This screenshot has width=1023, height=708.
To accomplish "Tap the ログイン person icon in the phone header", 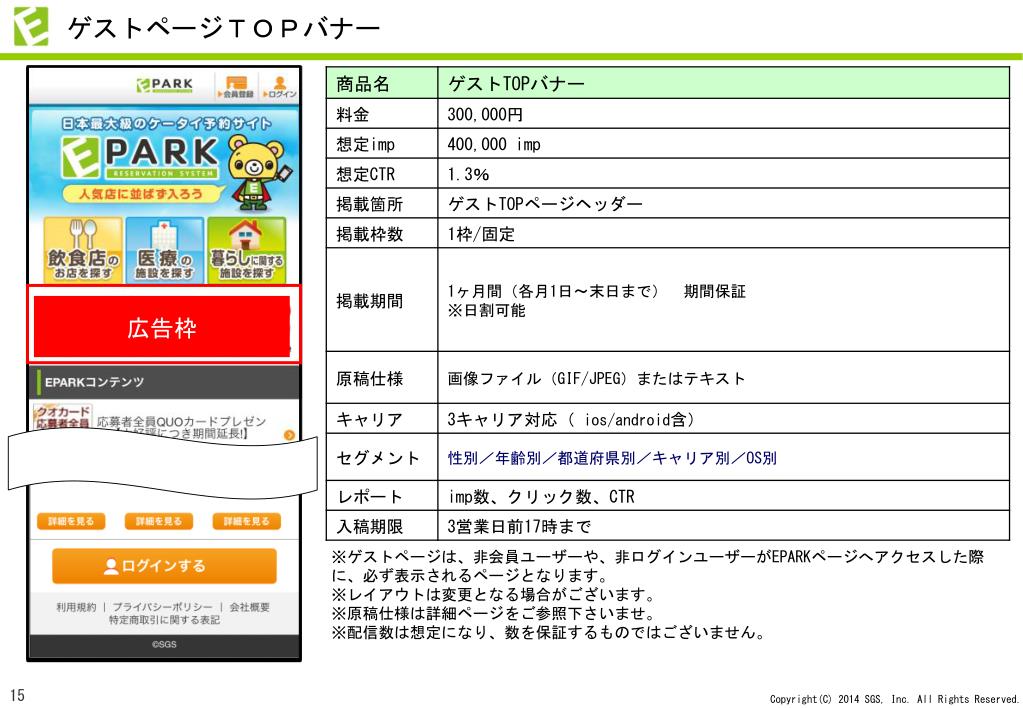I will coord(280,86).
